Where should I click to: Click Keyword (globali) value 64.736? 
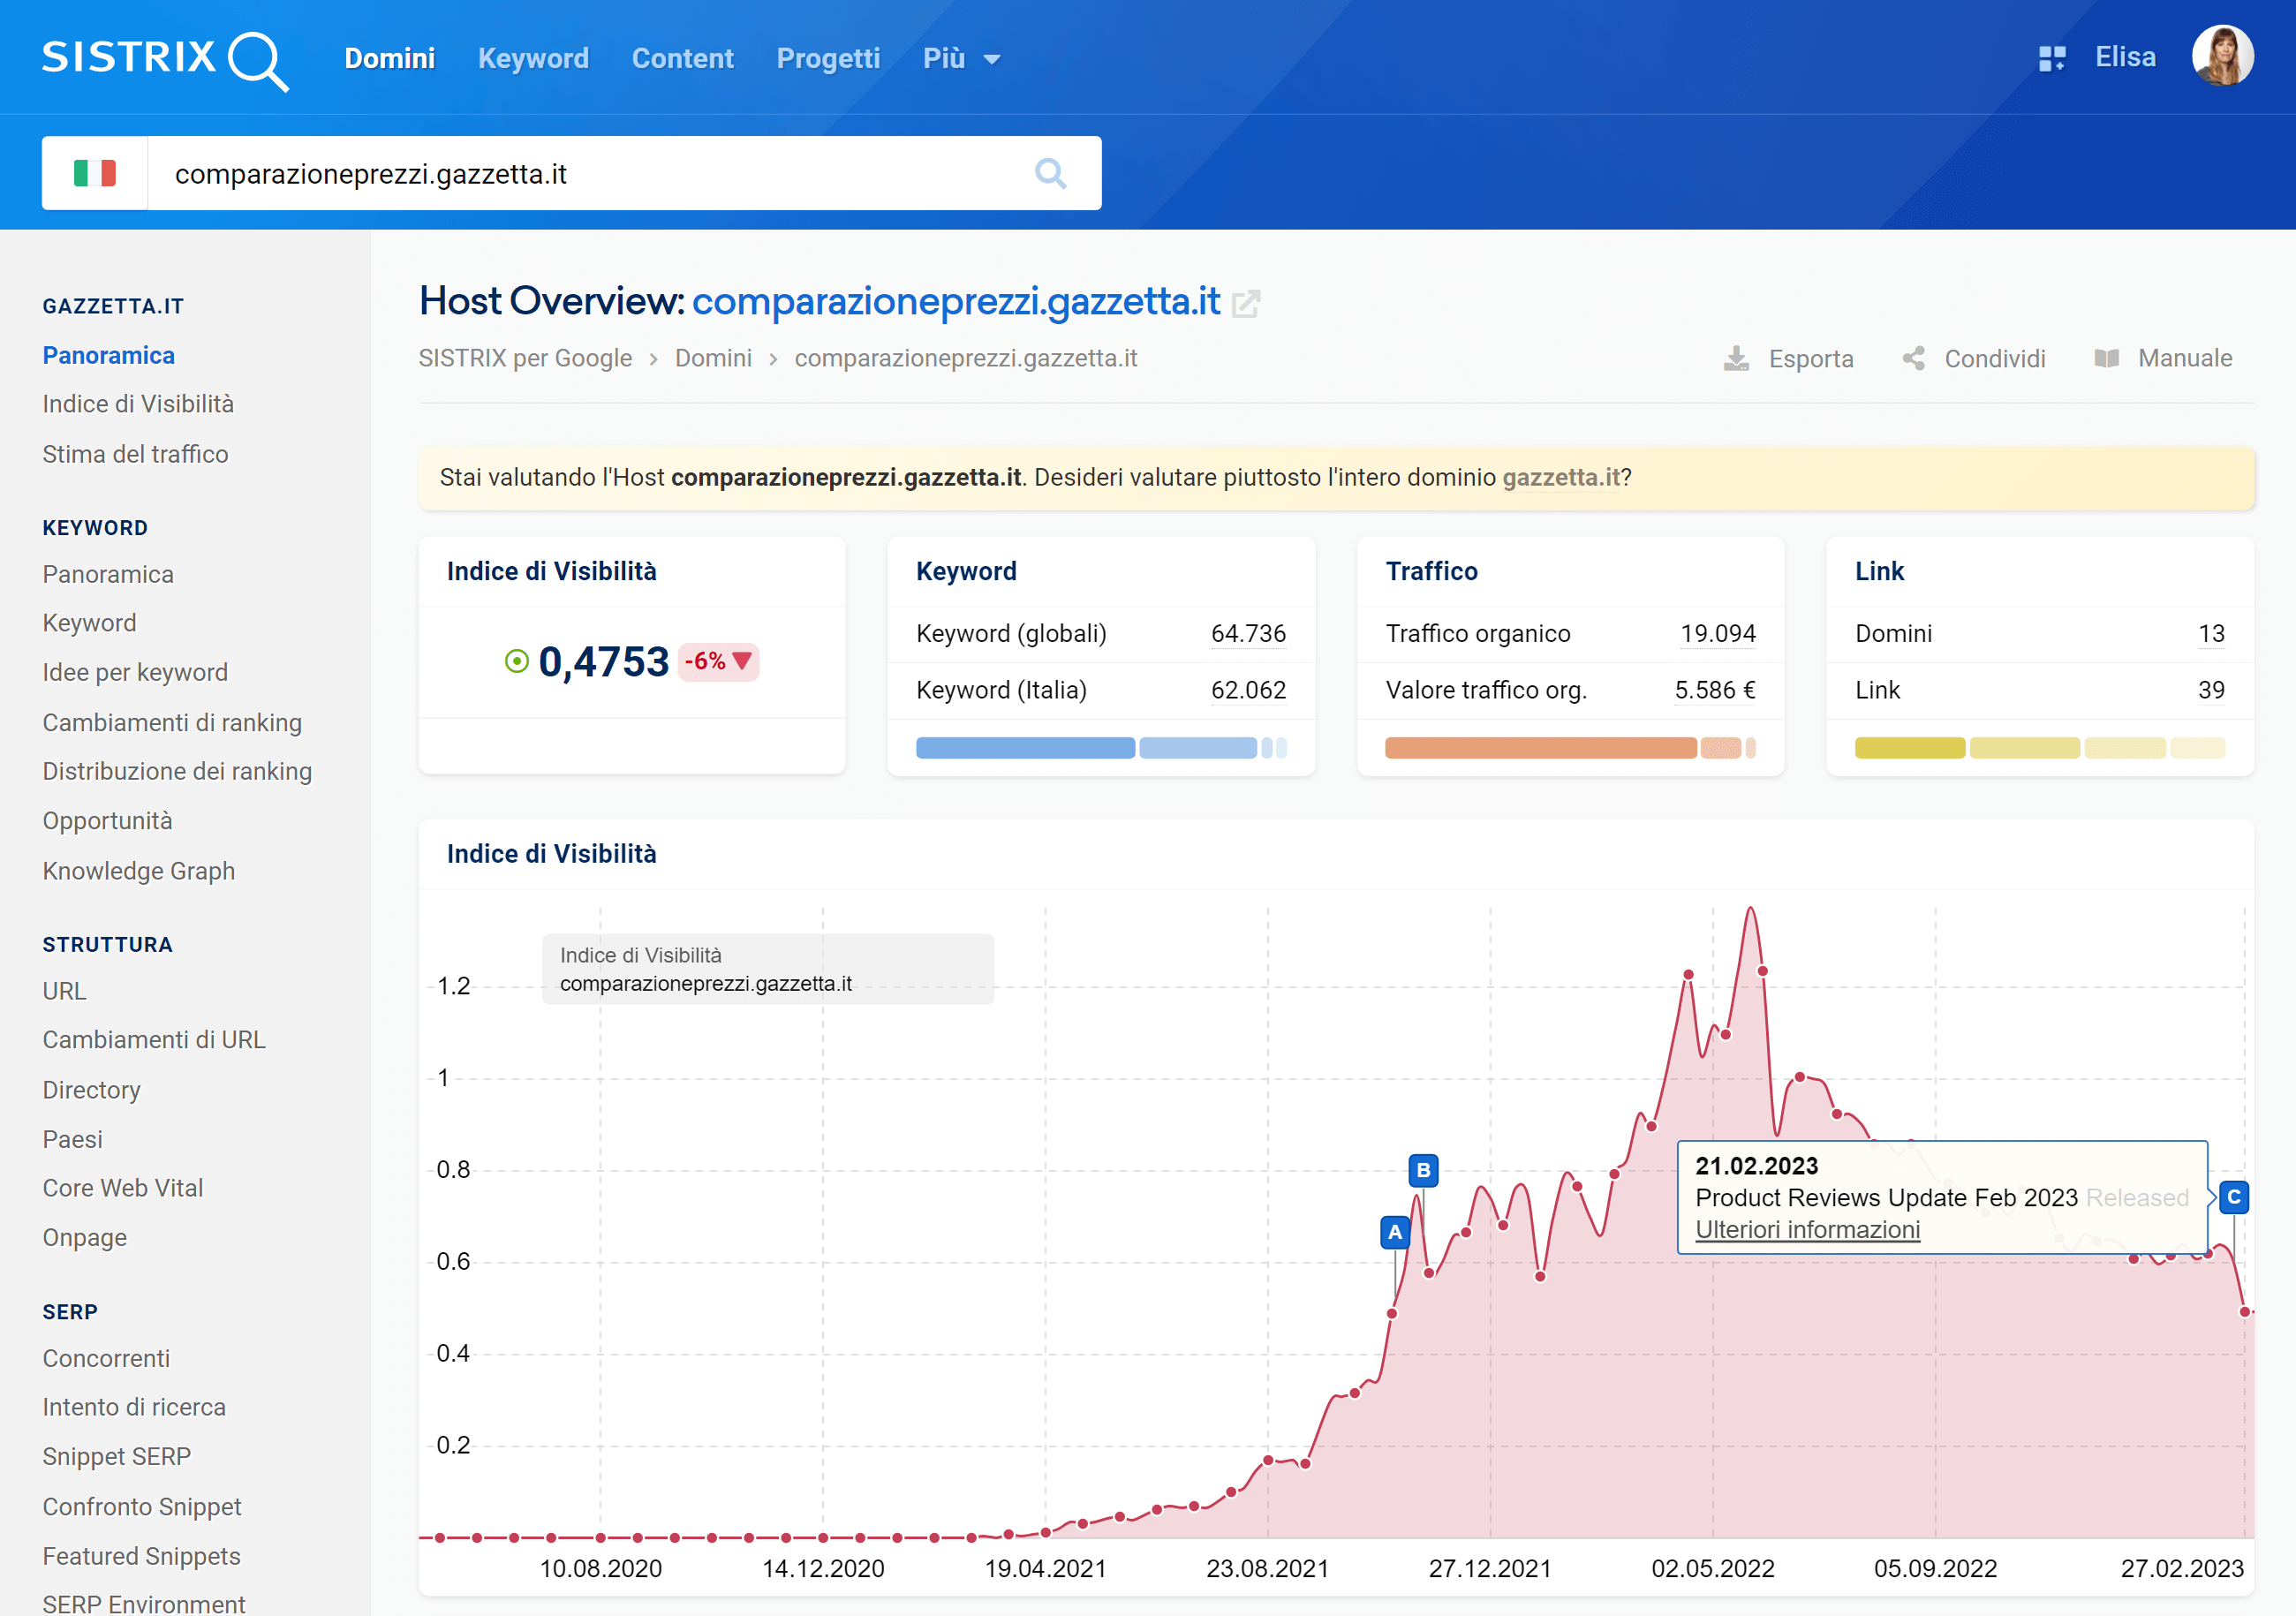(x=1248, y=634)
